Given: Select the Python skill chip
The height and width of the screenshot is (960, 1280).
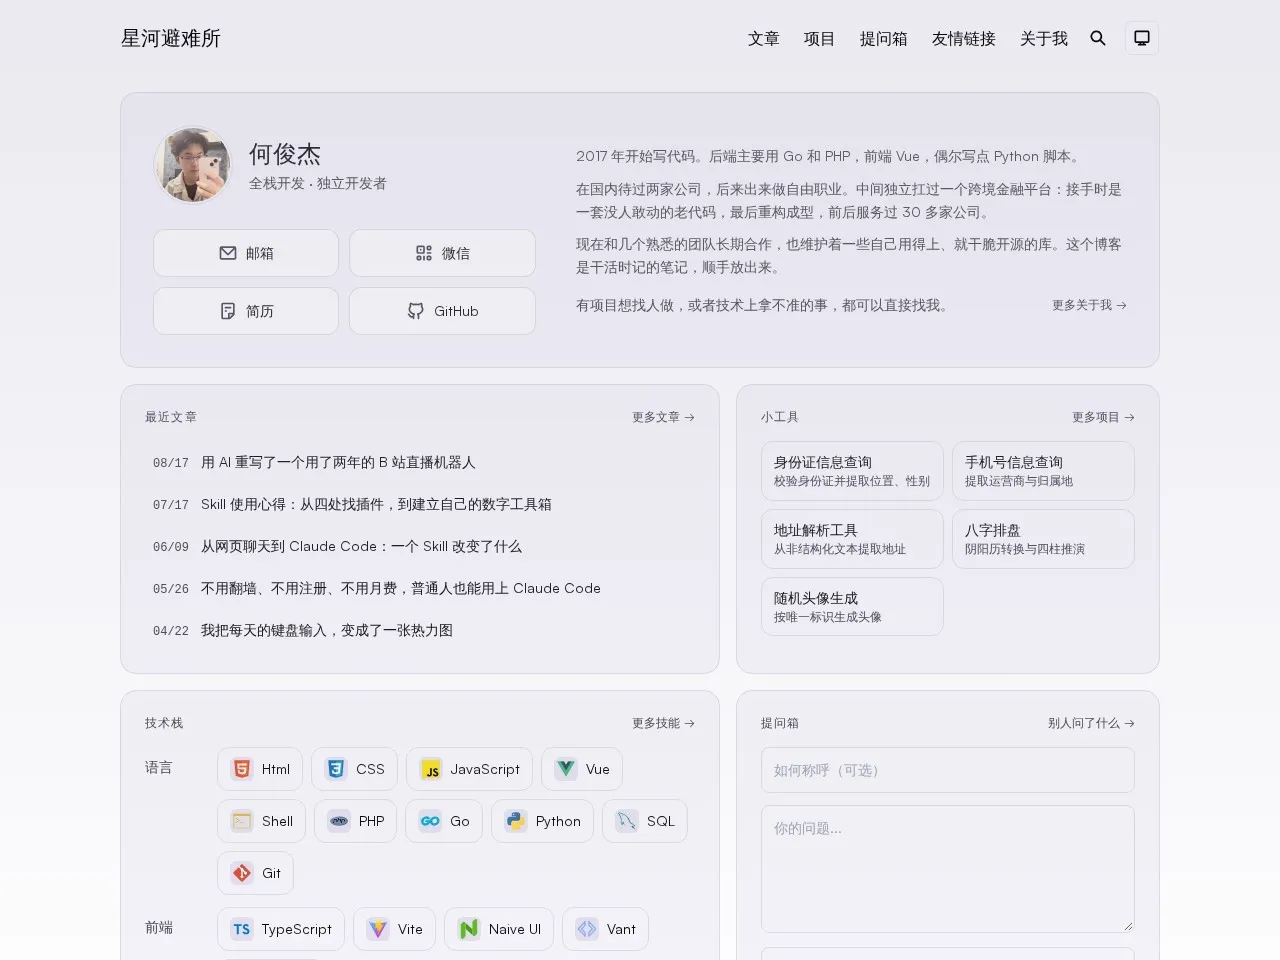Looking at the screenshot, I should coord(542,821).
